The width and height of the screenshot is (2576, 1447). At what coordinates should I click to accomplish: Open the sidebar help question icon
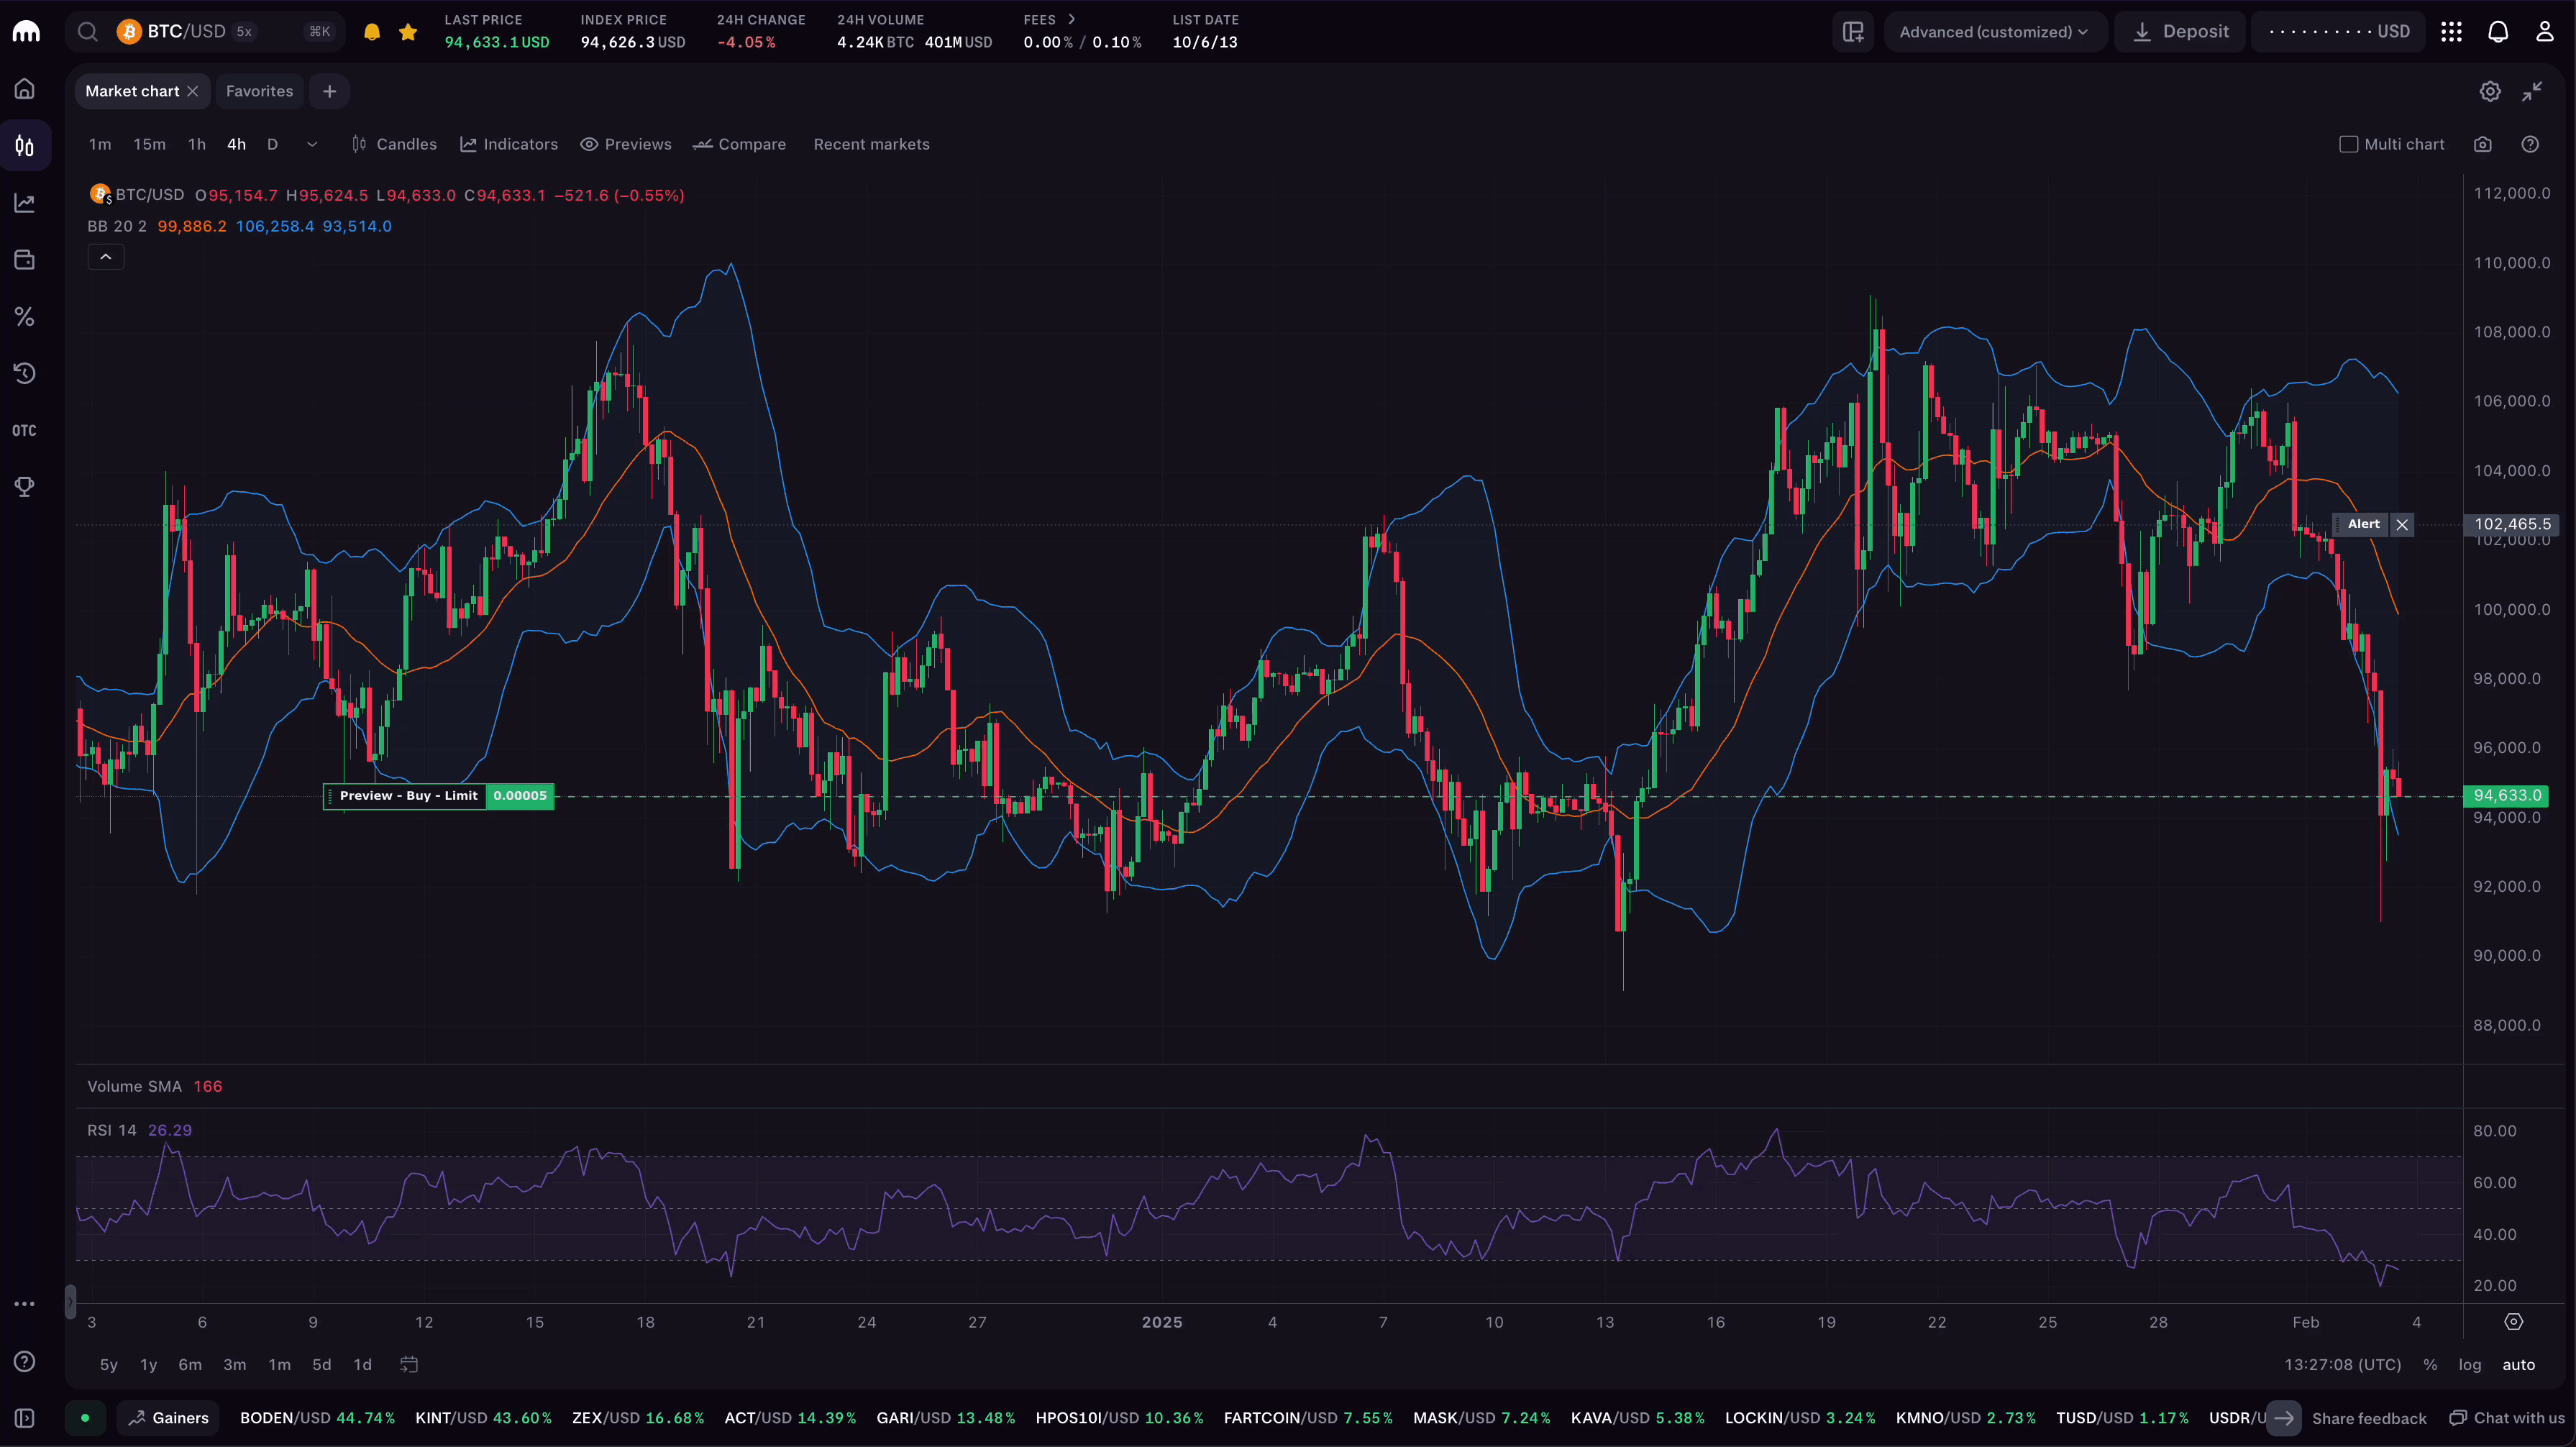coord(25,1362)
